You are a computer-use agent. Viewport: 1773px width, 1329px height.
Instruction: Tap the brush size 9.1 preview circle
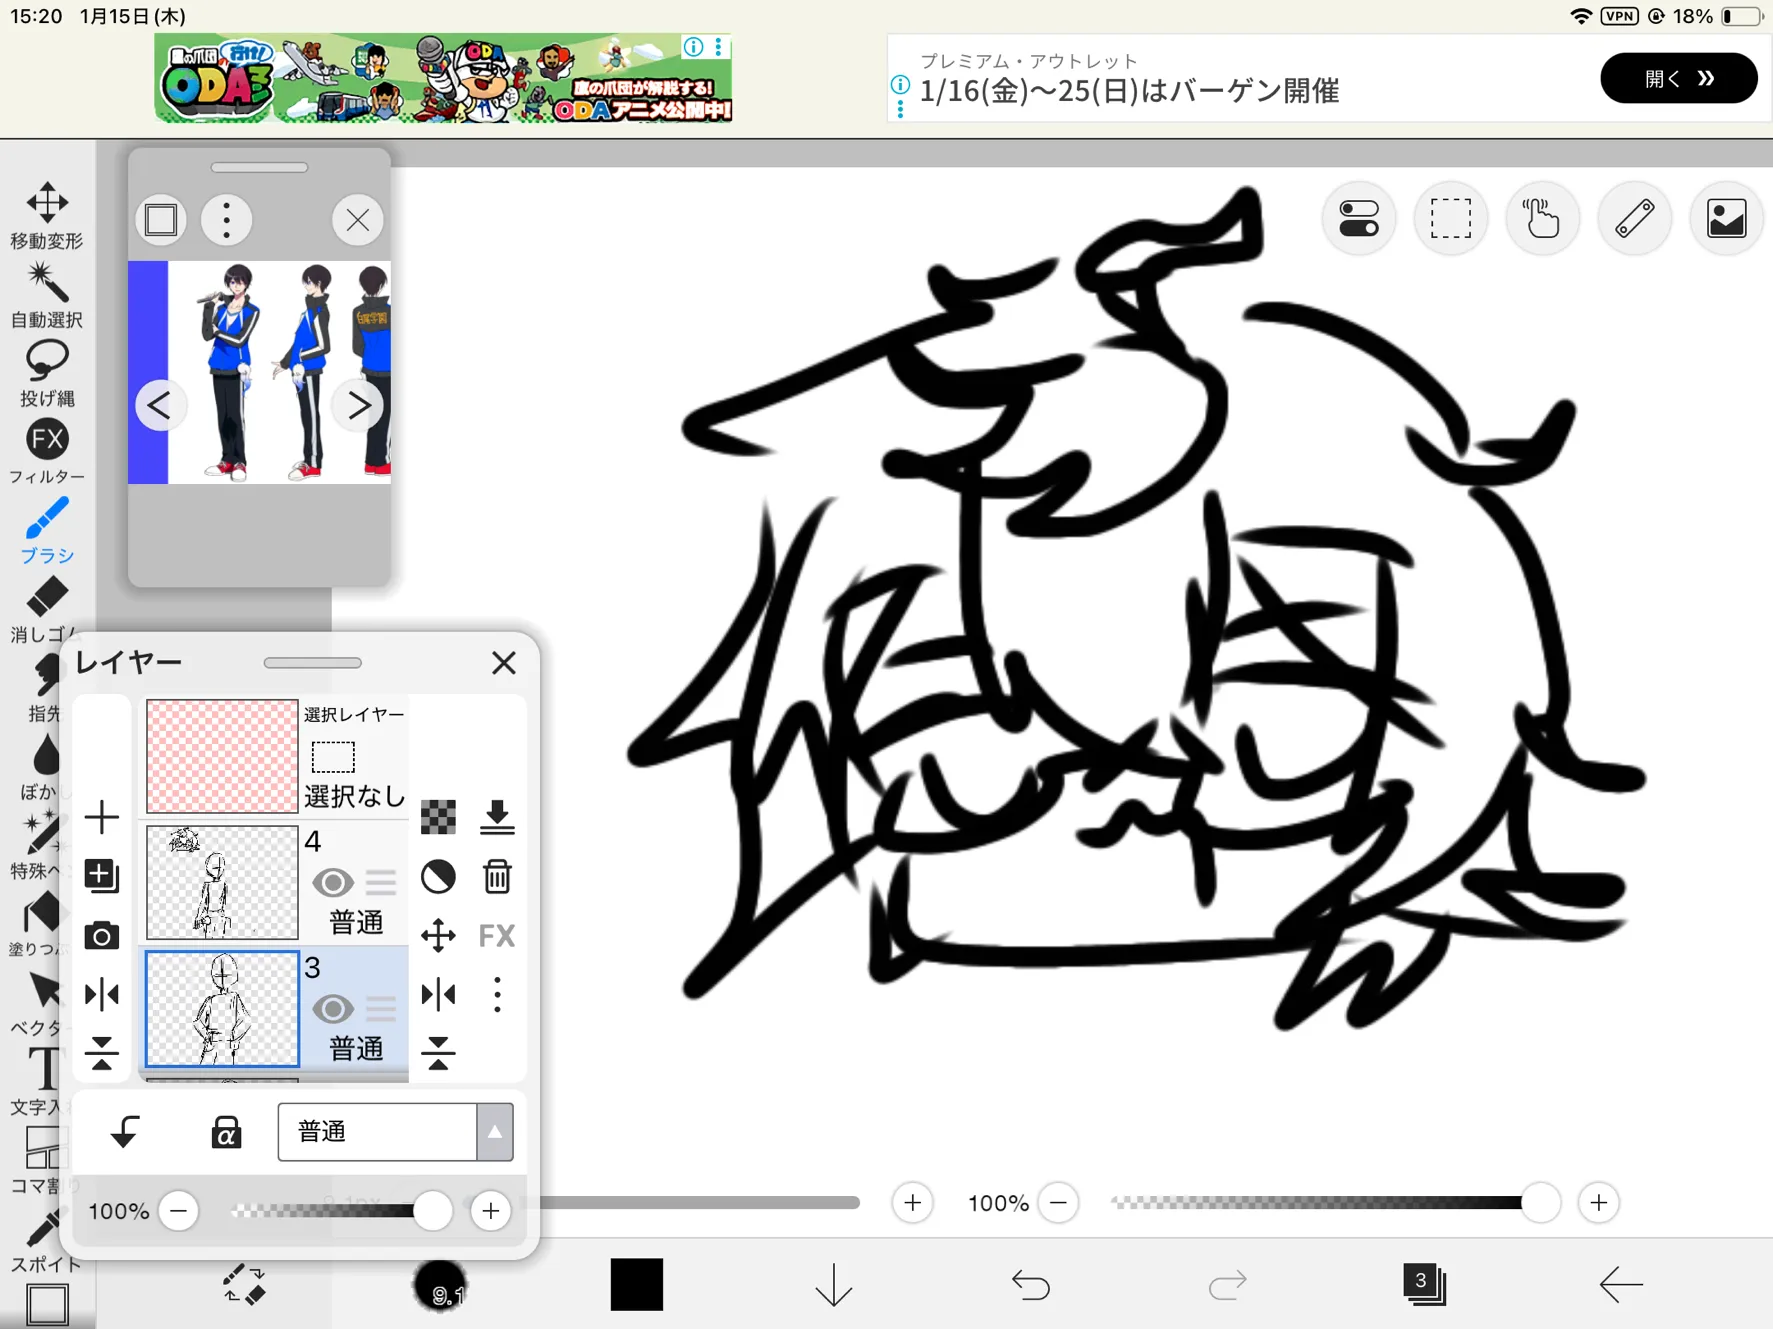point(440,1286)
